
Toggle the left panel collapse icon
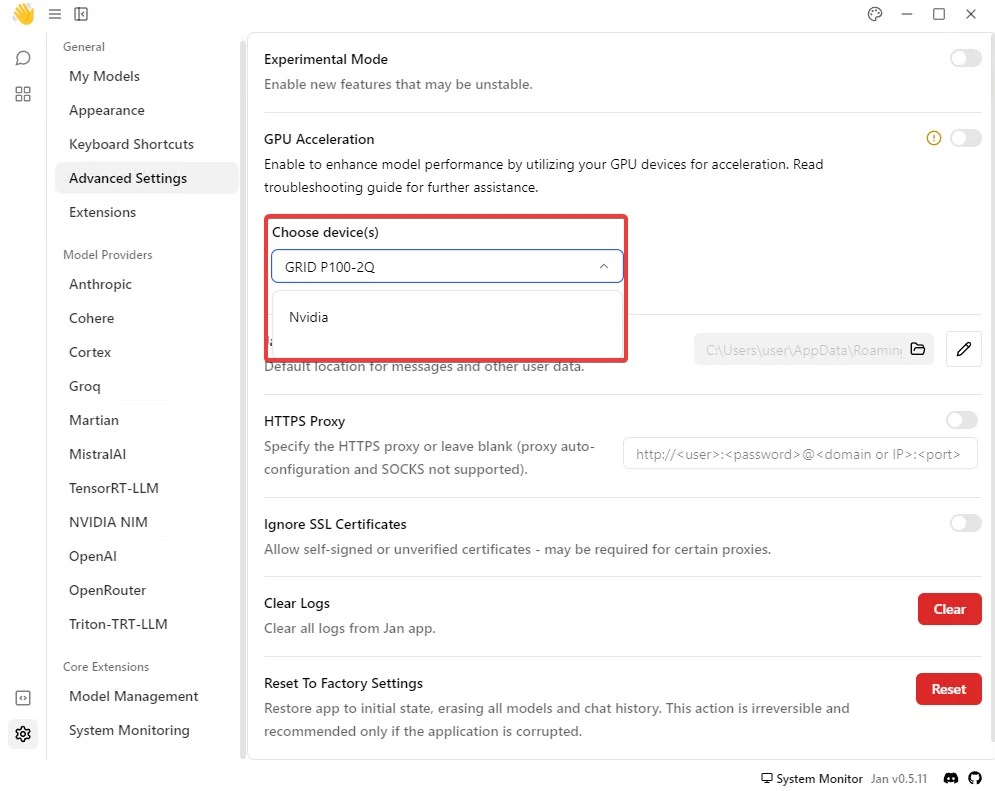pyautogui.click(x=81, y=14)
